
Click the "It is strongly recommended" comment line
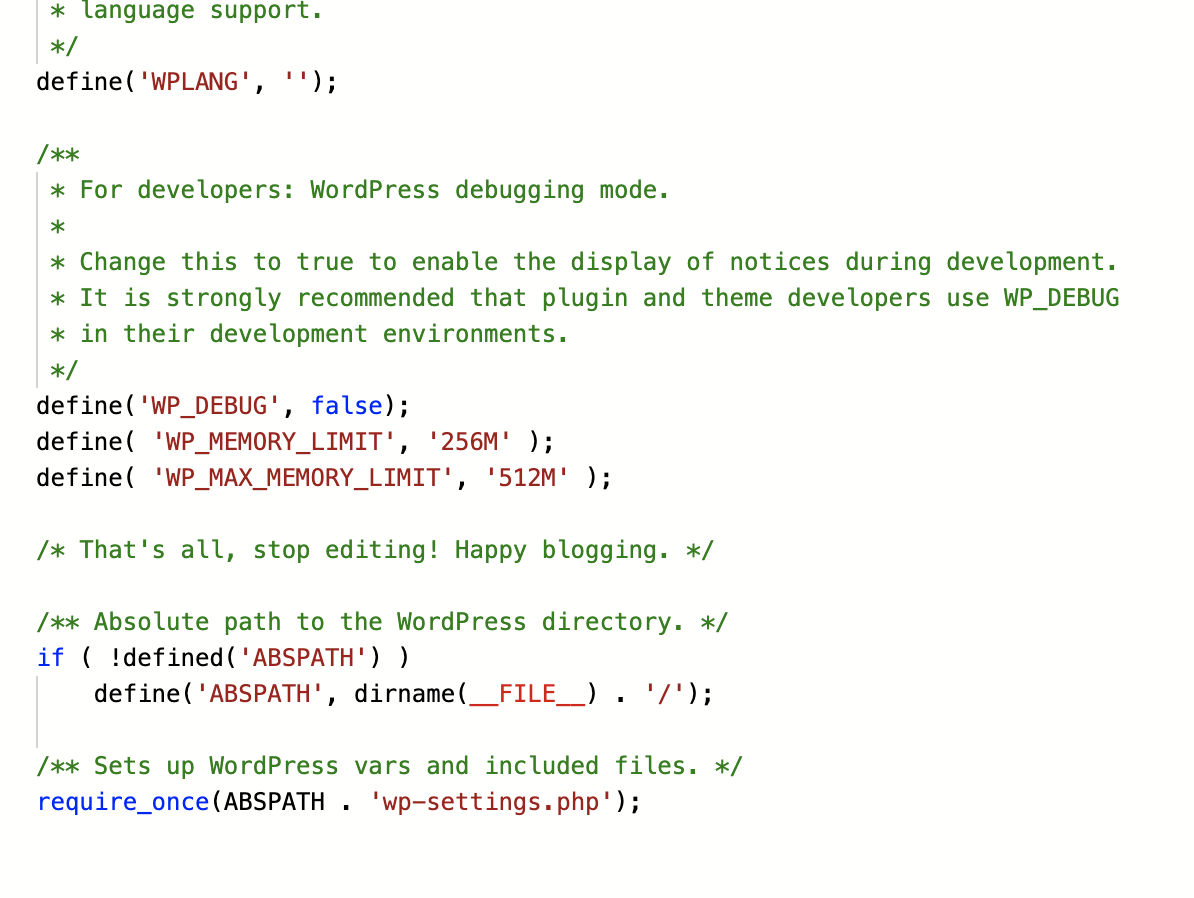coord(585,298)
